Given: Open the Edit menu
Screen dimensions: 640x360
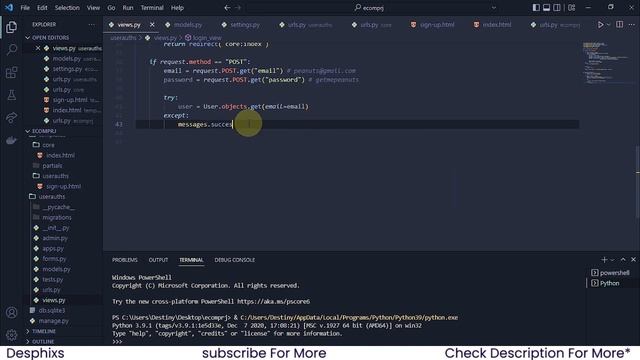Looking at the screenshot, I should (42, 8).
